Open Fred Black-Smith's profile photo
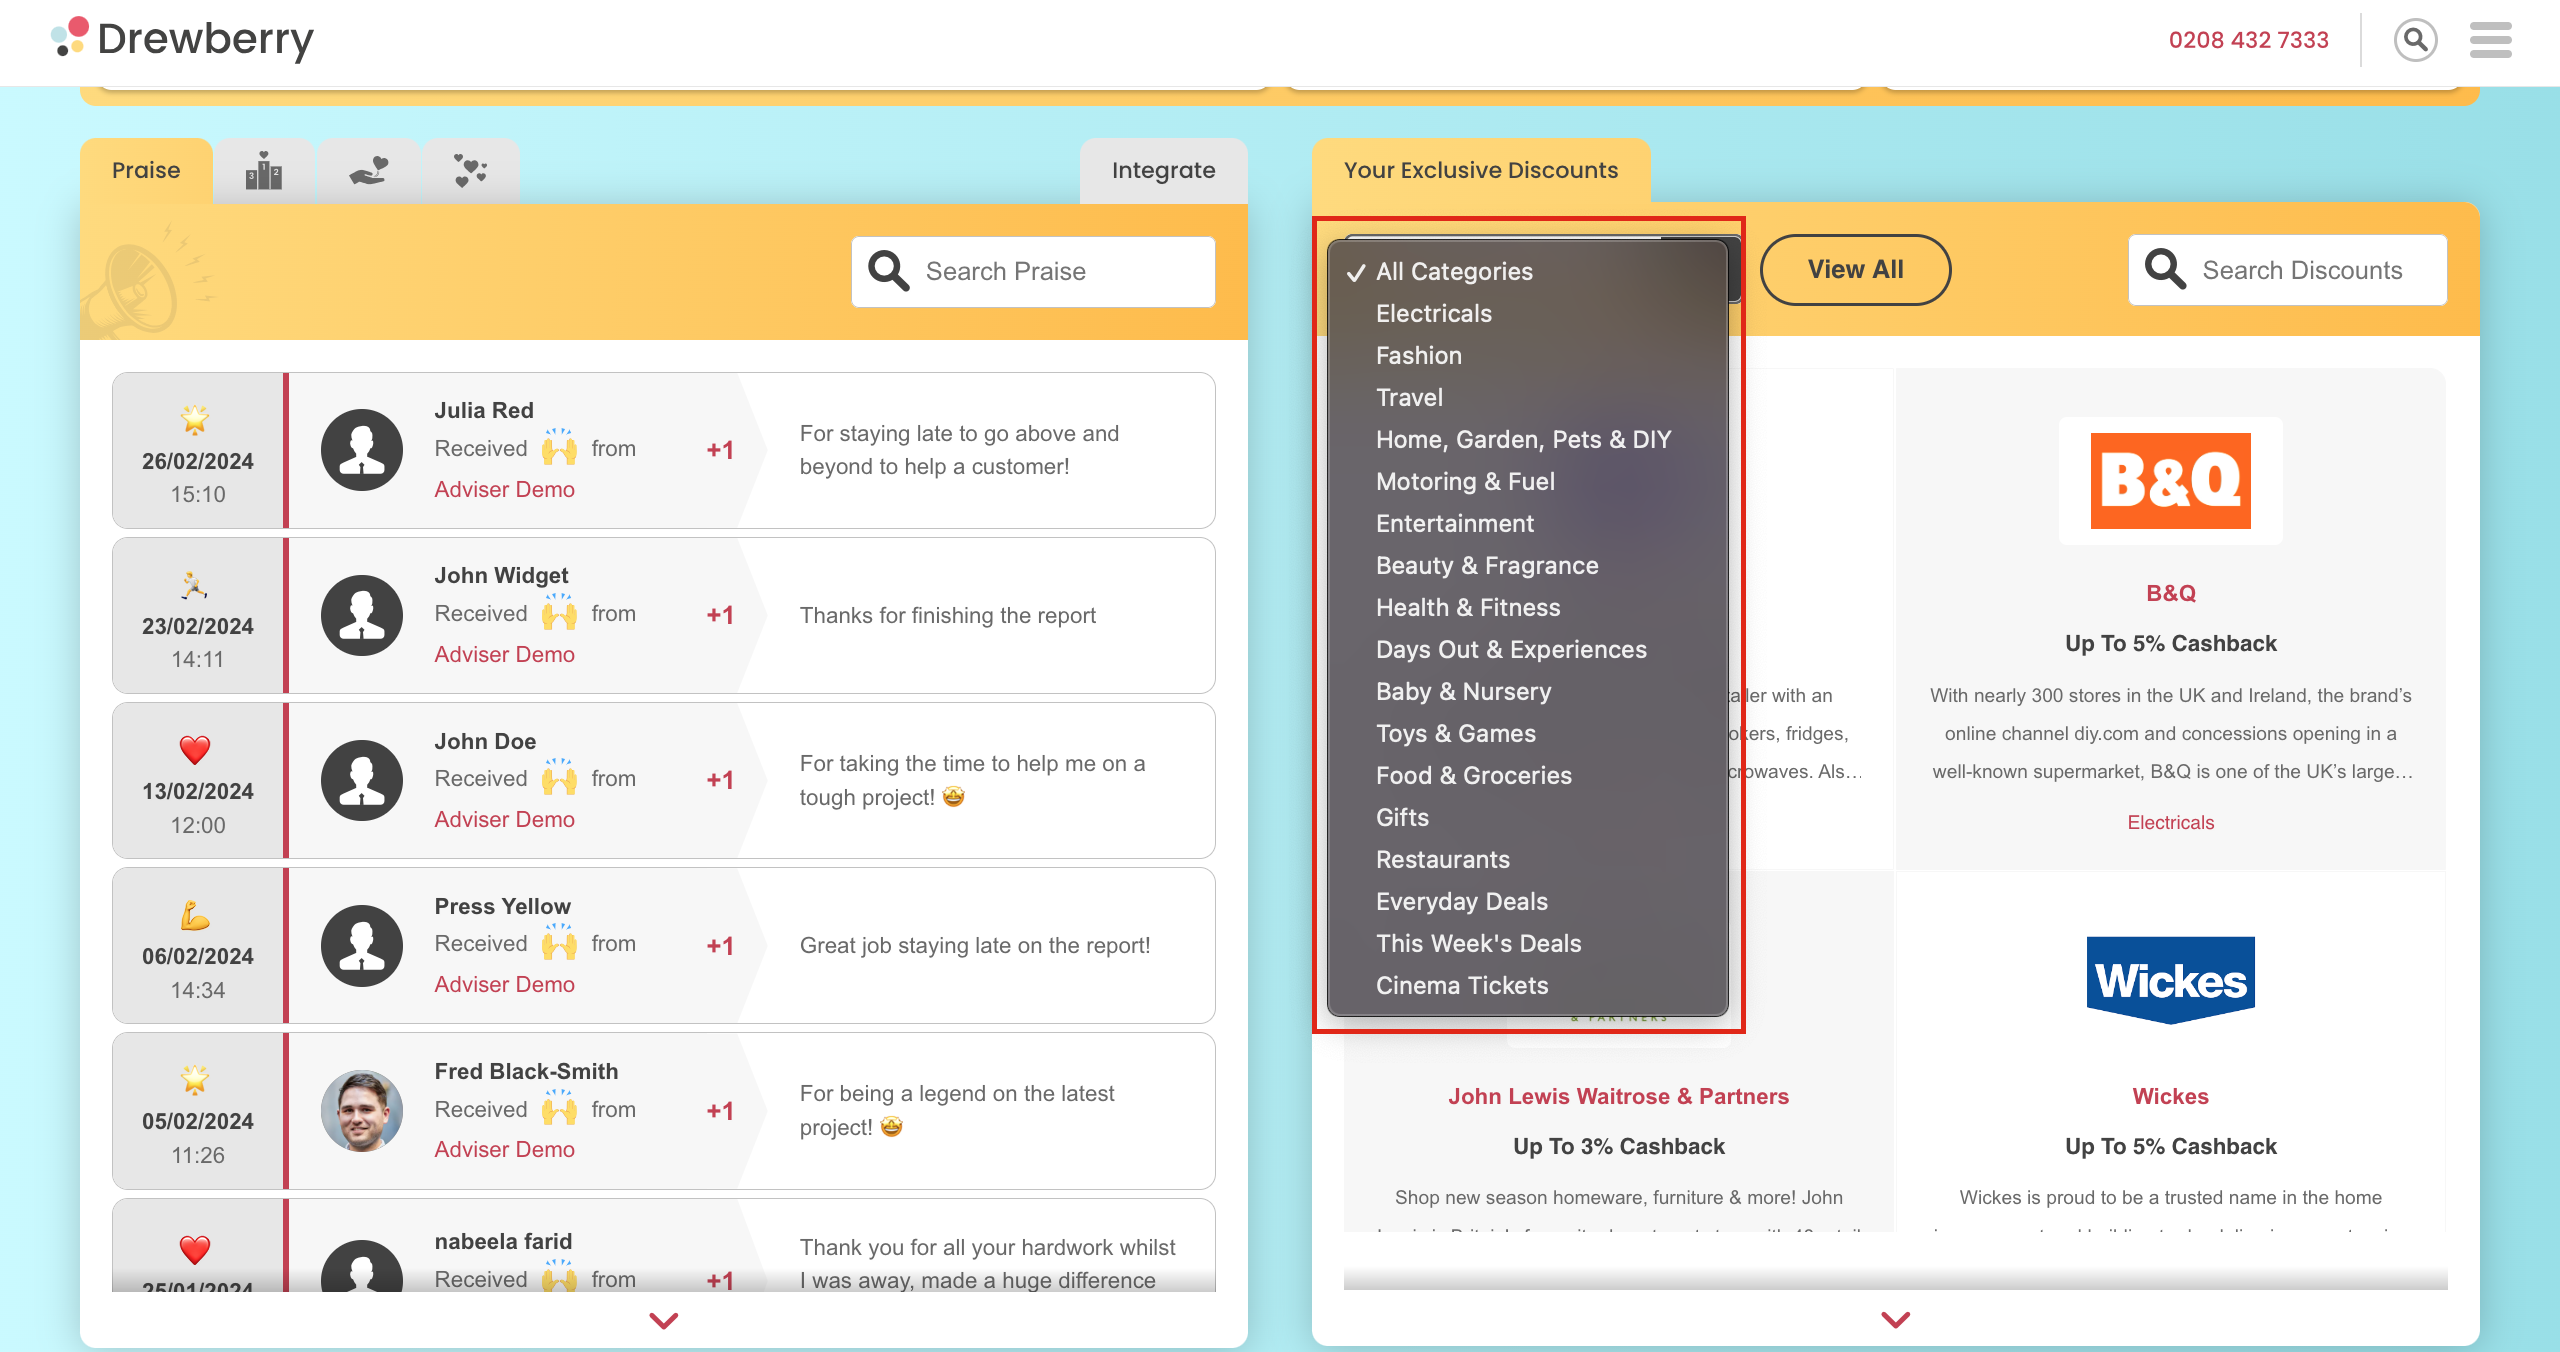The height and width of the screenshot is (1352, 2560). pyautogui.click(x=362, y=1111)
